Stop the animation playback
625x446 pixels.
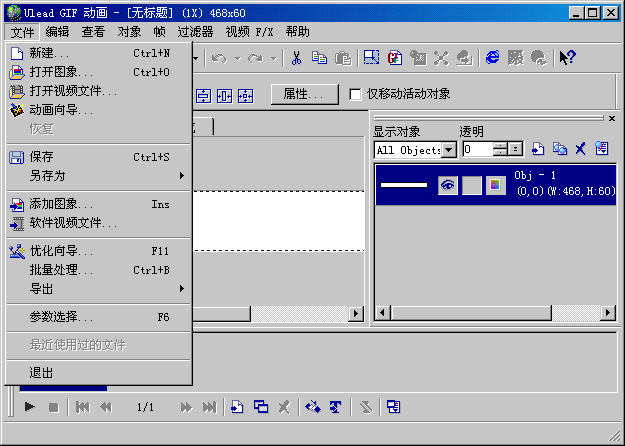(x=53, y=407)
